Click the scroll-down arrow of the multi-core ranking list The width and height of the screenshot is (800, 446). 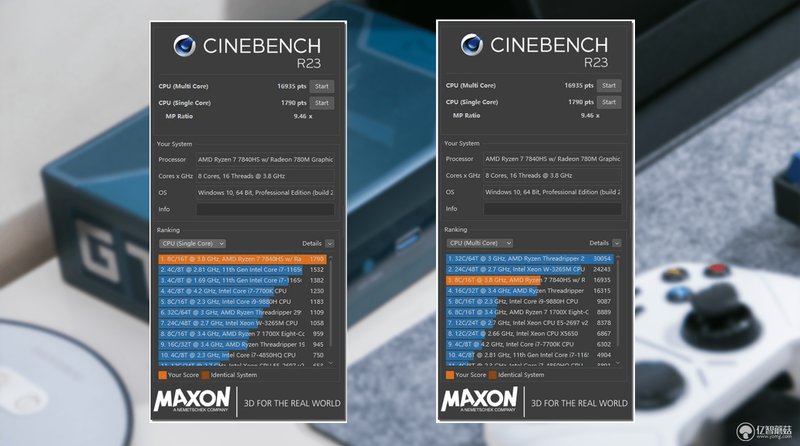[618, 362]
